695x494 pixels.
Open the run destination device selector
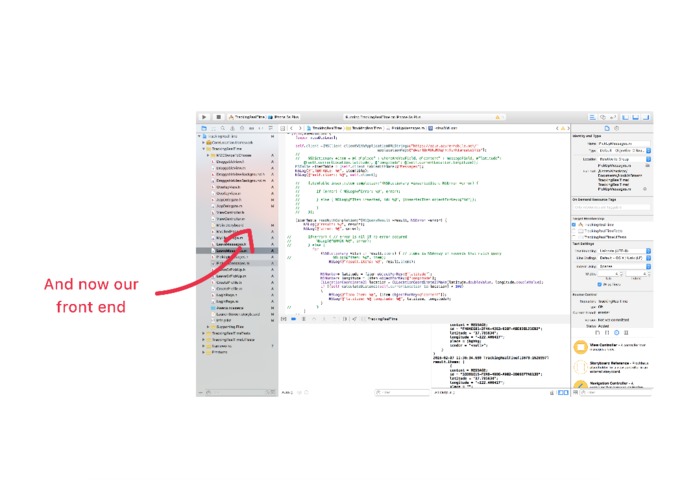(284, 117)
